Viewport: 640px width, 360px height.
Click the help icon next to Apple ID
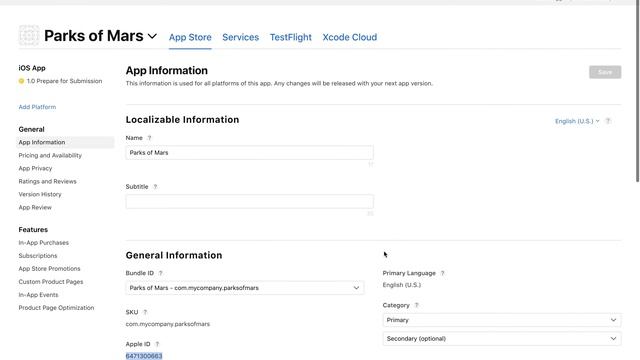click(157, 344)
